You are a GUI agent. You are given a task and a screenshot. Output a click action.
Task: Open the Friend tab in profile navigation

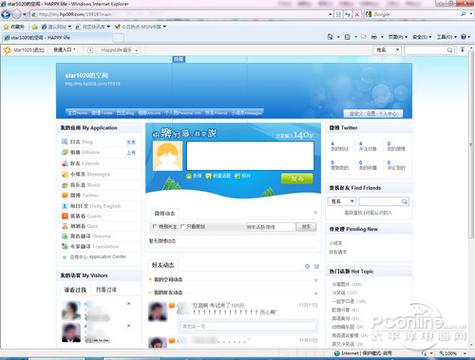point(216,113)
